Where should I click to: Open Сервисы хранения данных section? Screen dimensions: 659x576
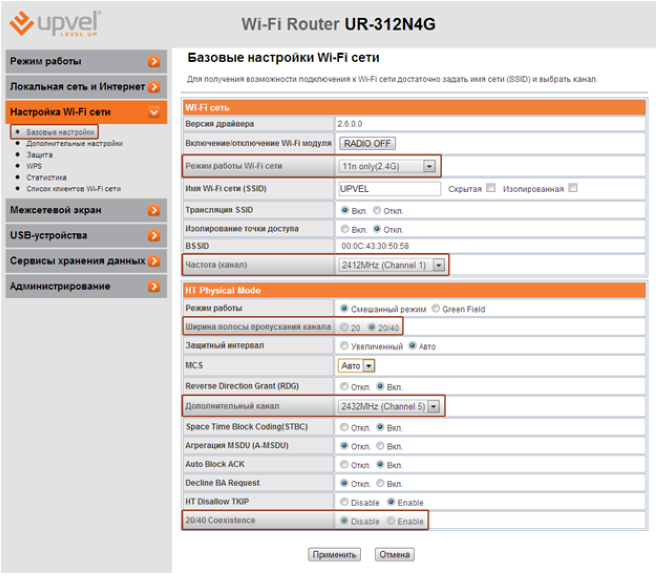(x=86, y=261)
